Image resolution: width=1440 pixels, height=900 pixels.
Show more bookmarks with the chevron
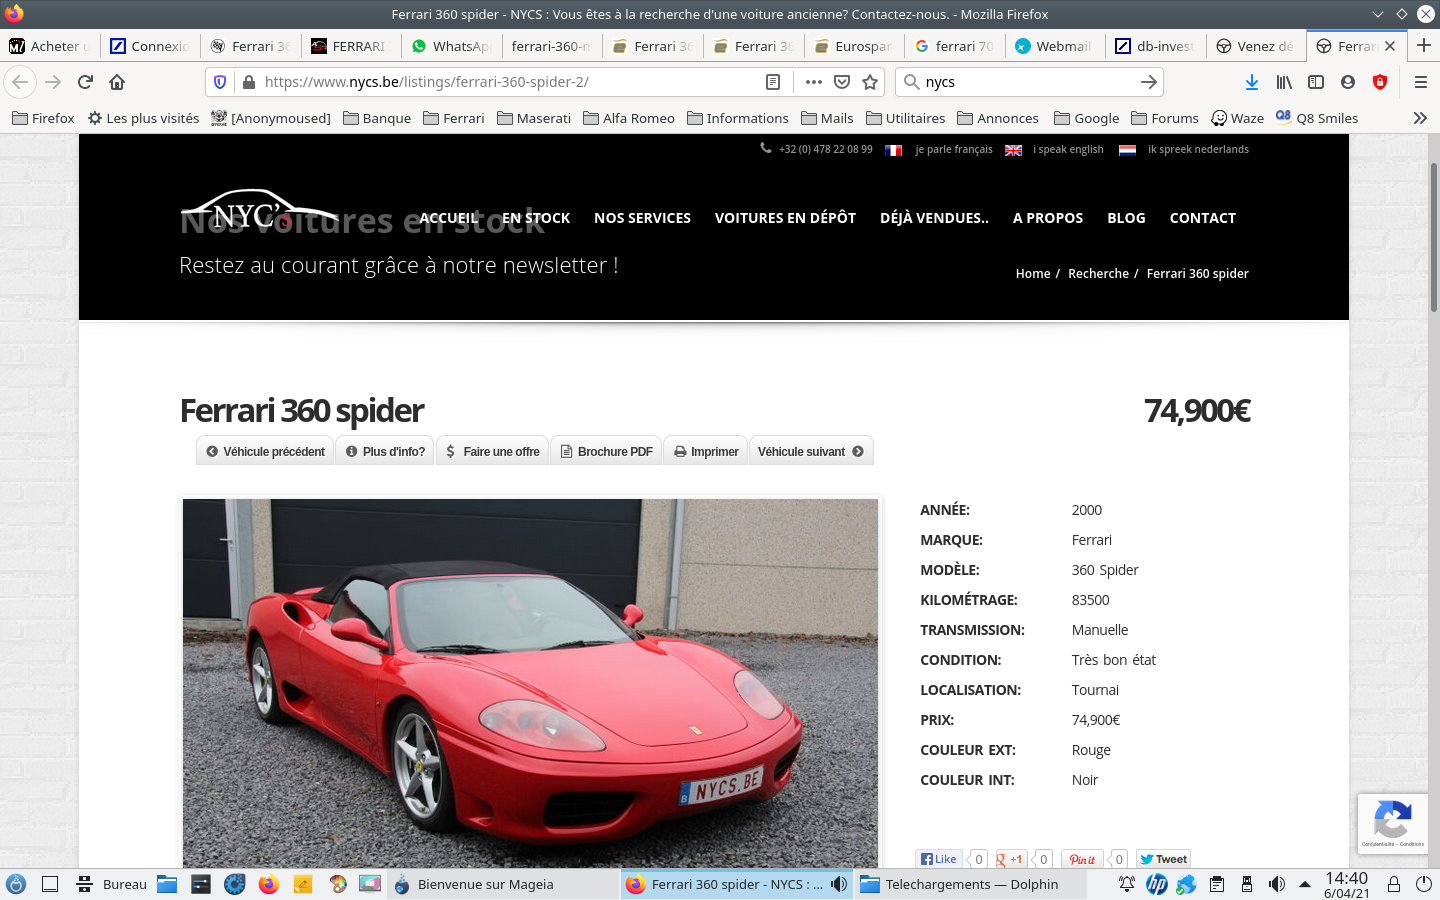click(x=1420, y=118)
